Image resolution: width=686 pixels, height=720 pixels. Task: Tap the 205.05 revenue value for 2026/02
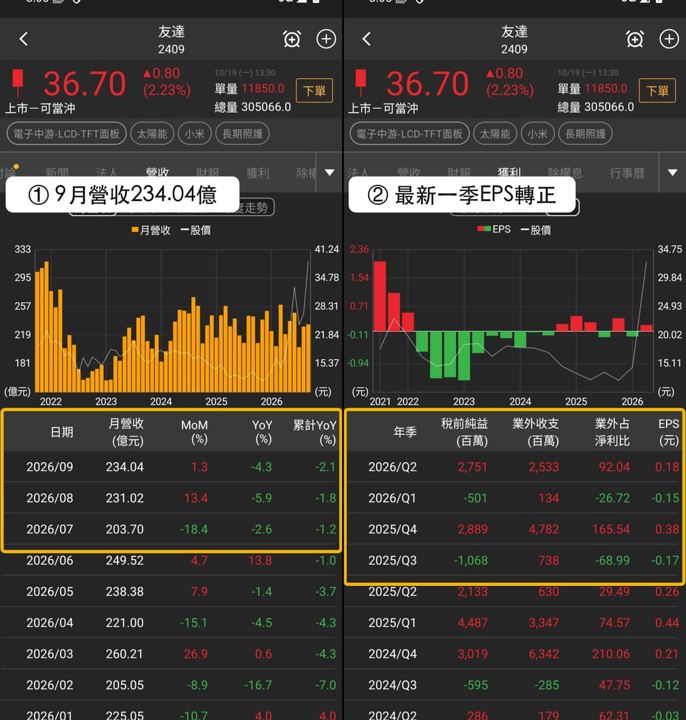[124, 685]
